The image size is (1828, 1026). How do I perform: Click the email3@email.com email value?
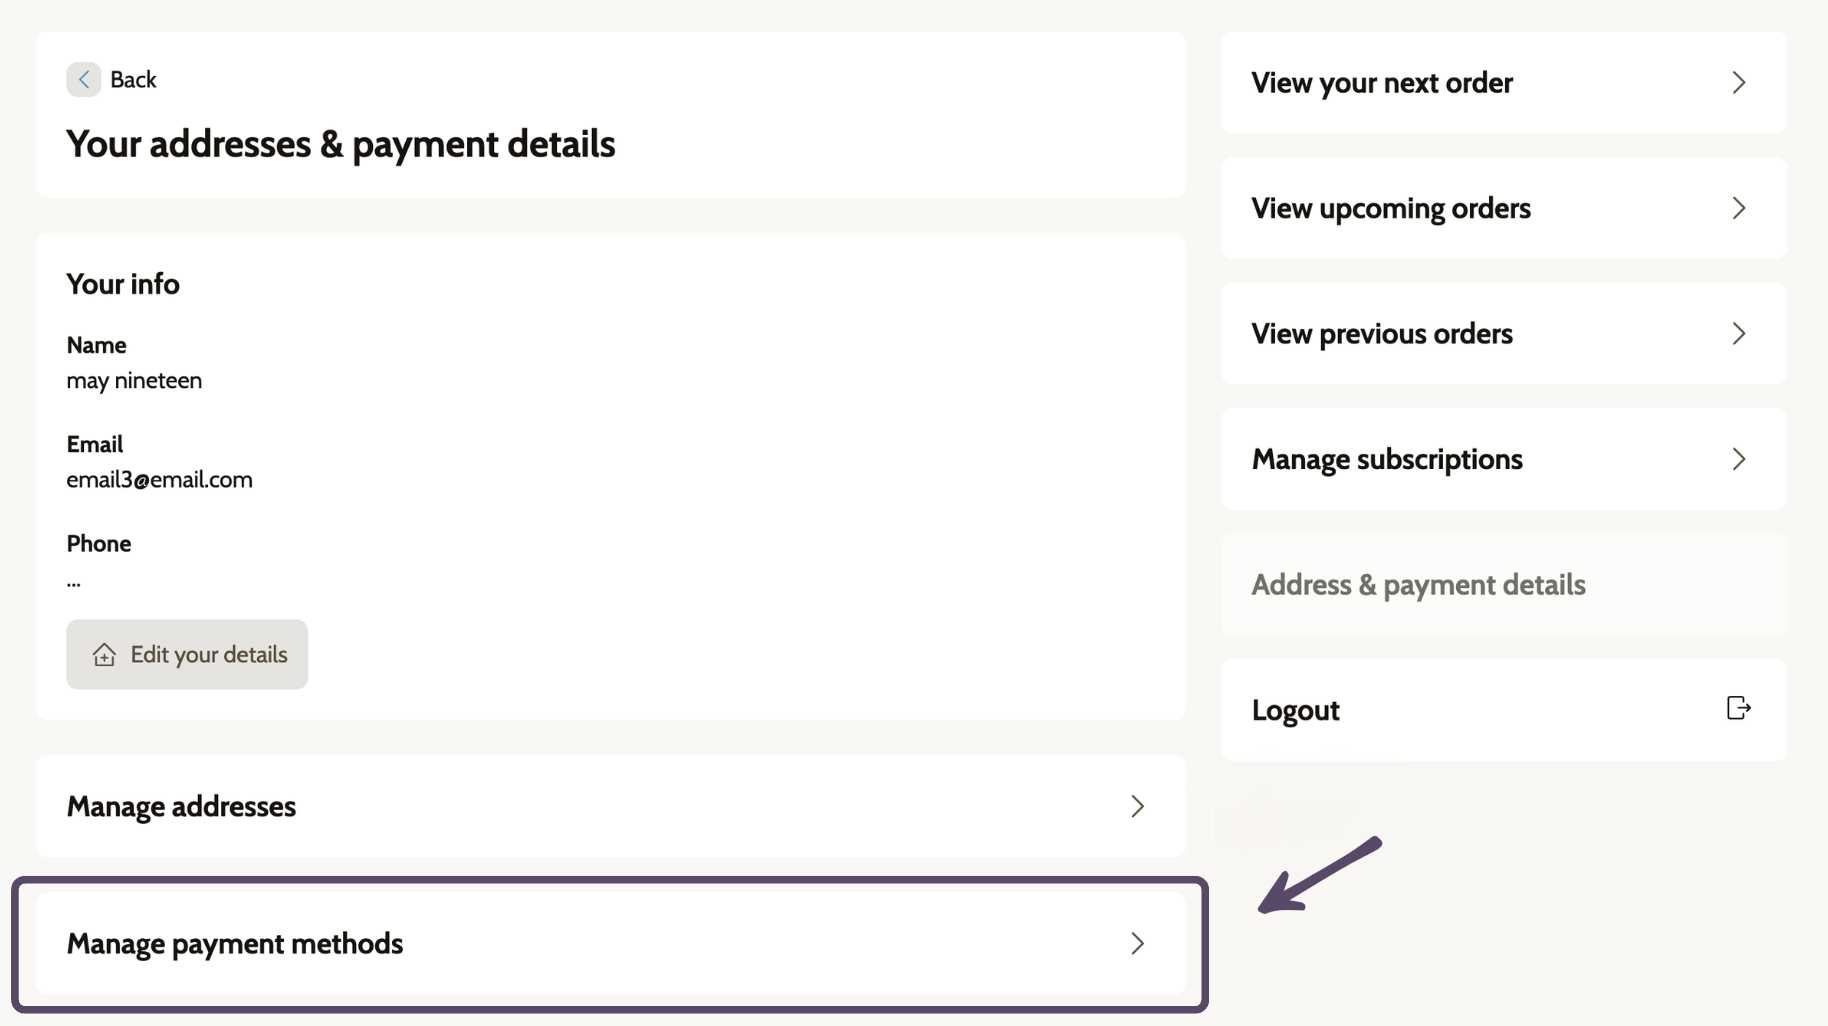pos(160,480)
